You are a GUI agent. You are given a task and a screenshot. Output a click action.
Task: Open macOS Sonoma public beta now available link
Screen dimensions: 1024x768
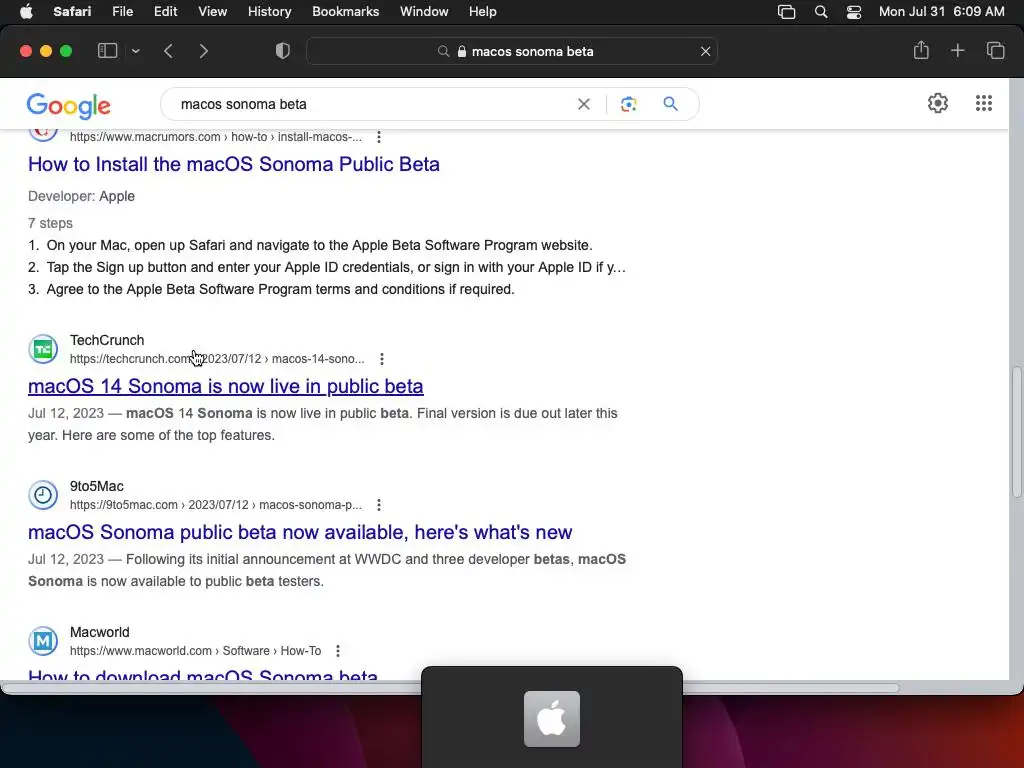point(300,532)
